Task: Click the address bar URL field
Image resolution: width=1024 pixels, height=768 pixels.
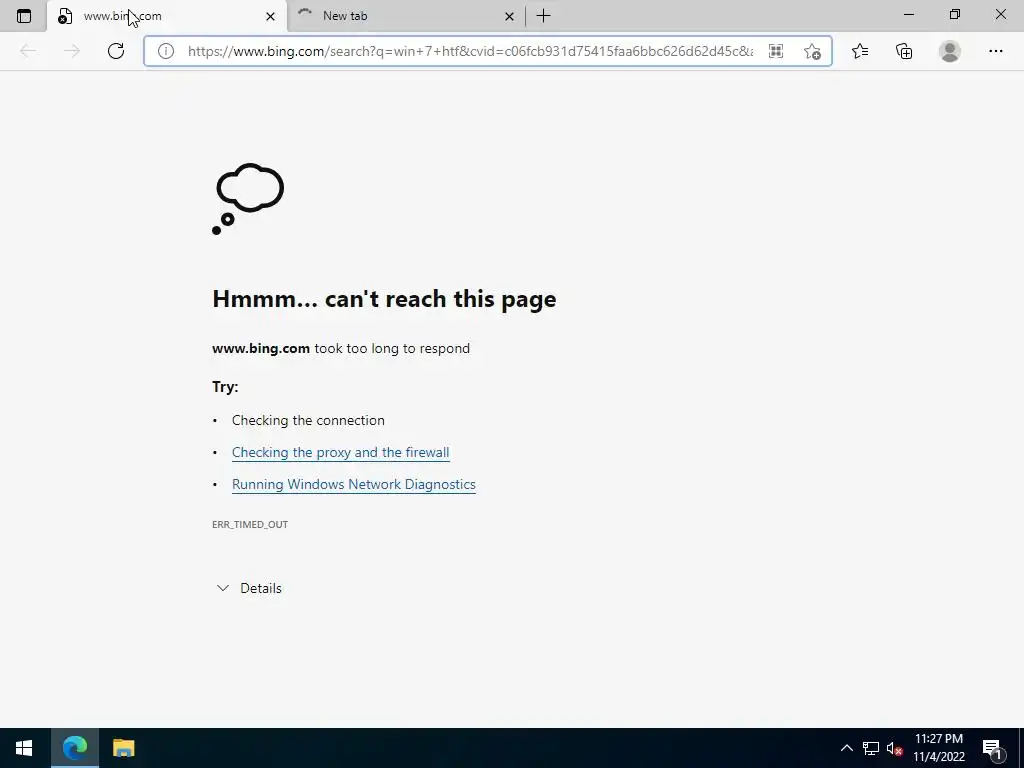Action: pyautogui.click(x=470, y=51)
